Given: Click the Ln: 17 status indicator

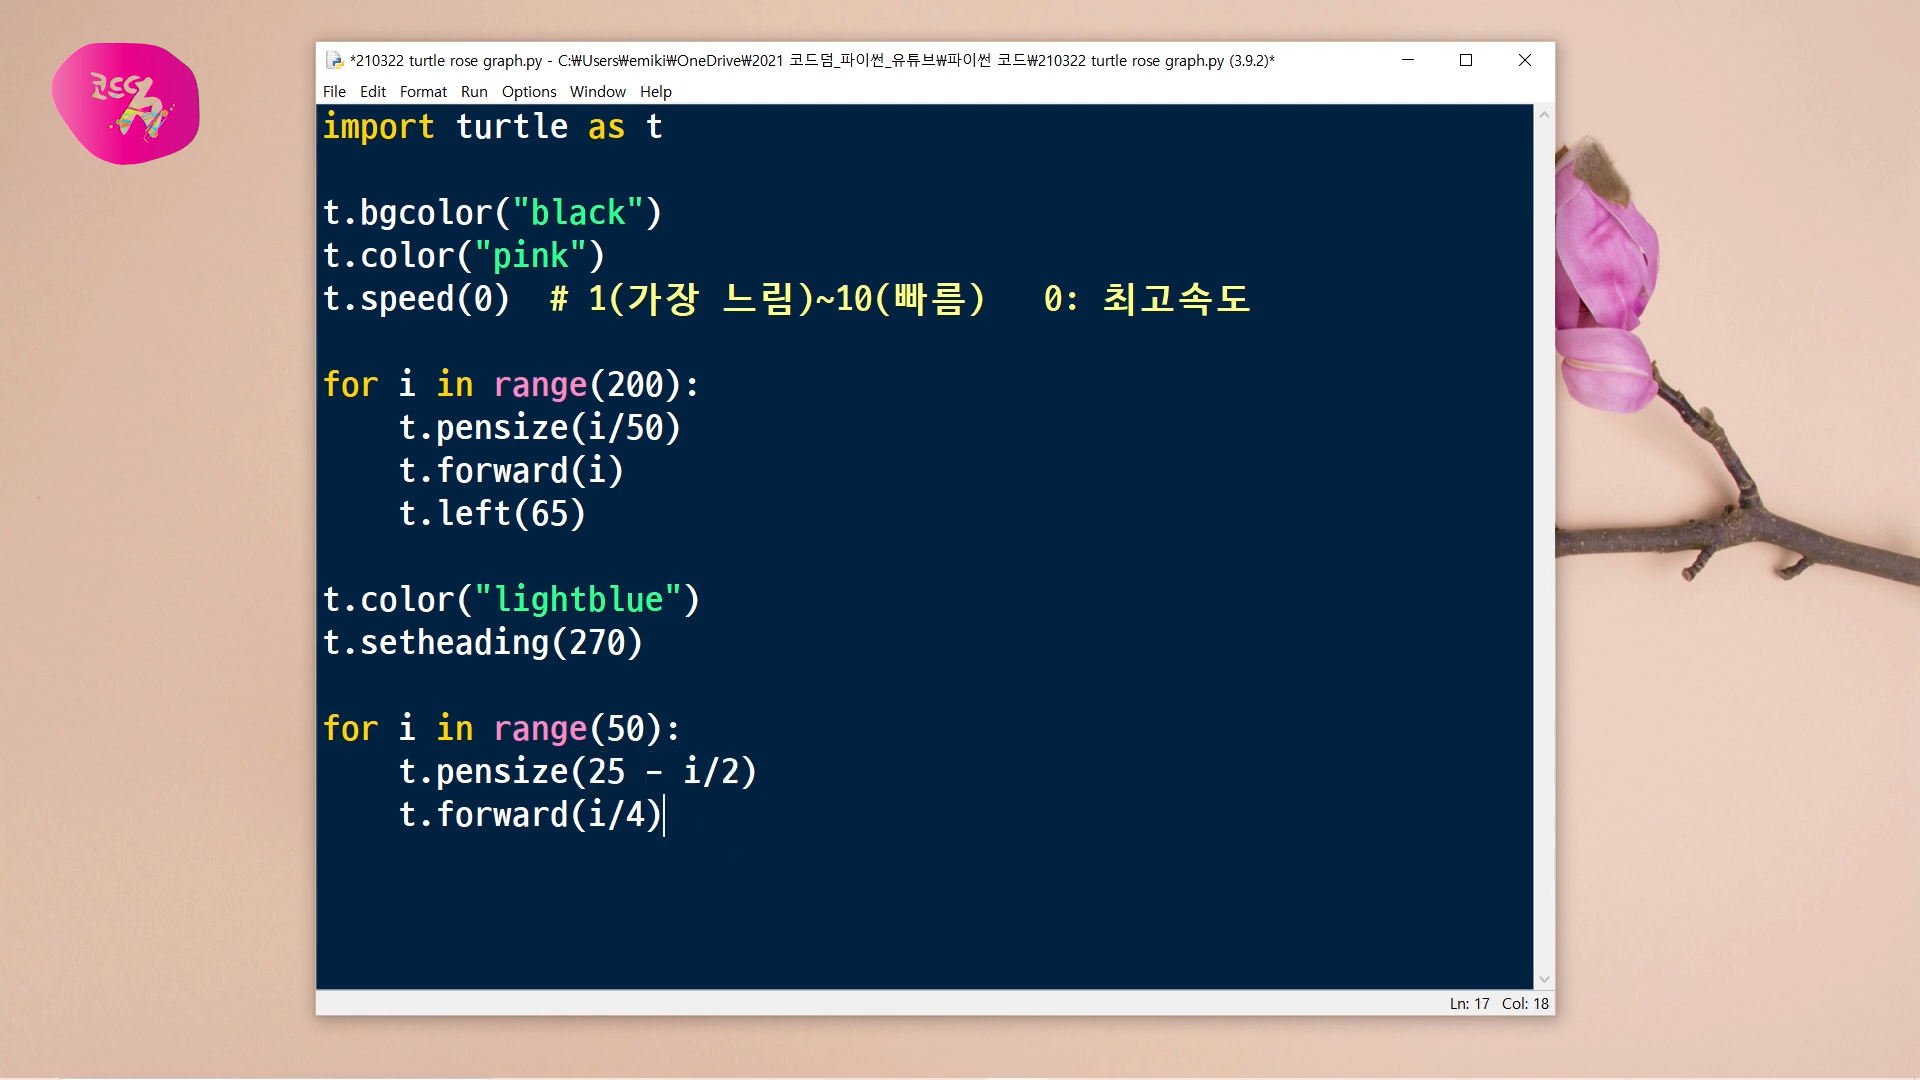Looking at the screenshot, I should [x=1469, y=1003].
